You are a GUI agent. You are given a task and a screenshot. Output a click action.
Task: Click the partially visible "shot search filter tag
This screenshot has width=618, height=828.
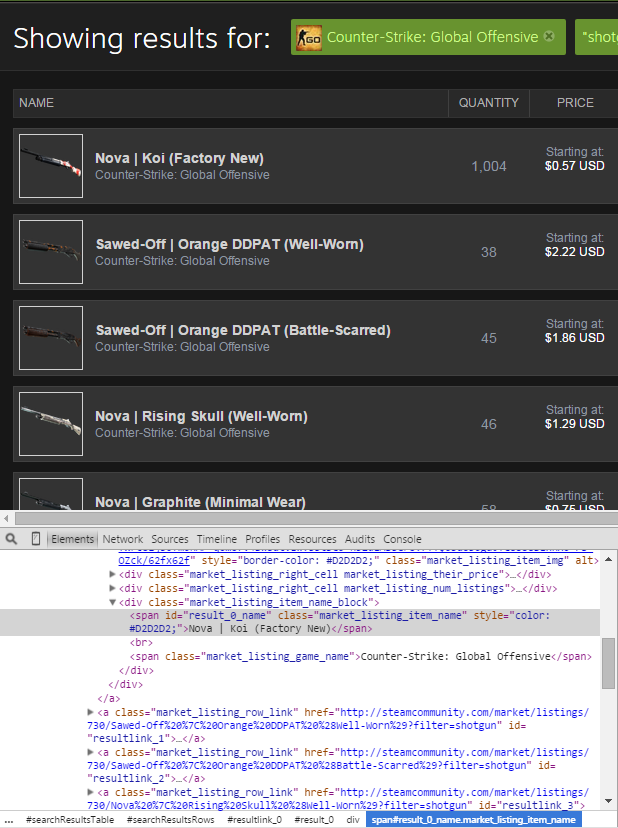coord(597,37)
